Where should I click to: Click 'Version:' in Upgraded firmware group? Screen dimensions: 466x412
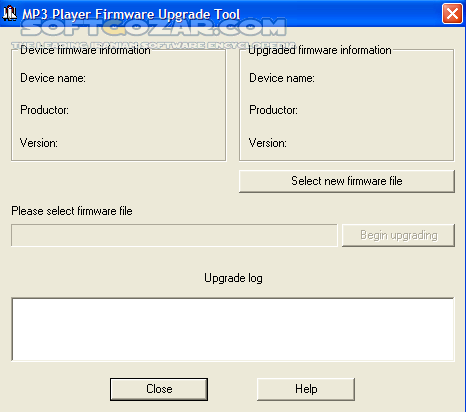[268, 143]
